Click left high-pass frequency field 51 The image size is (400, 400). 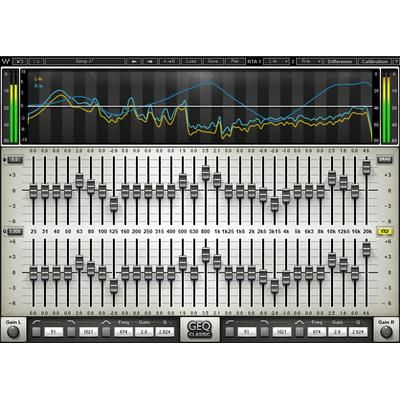tap(54, 332)
